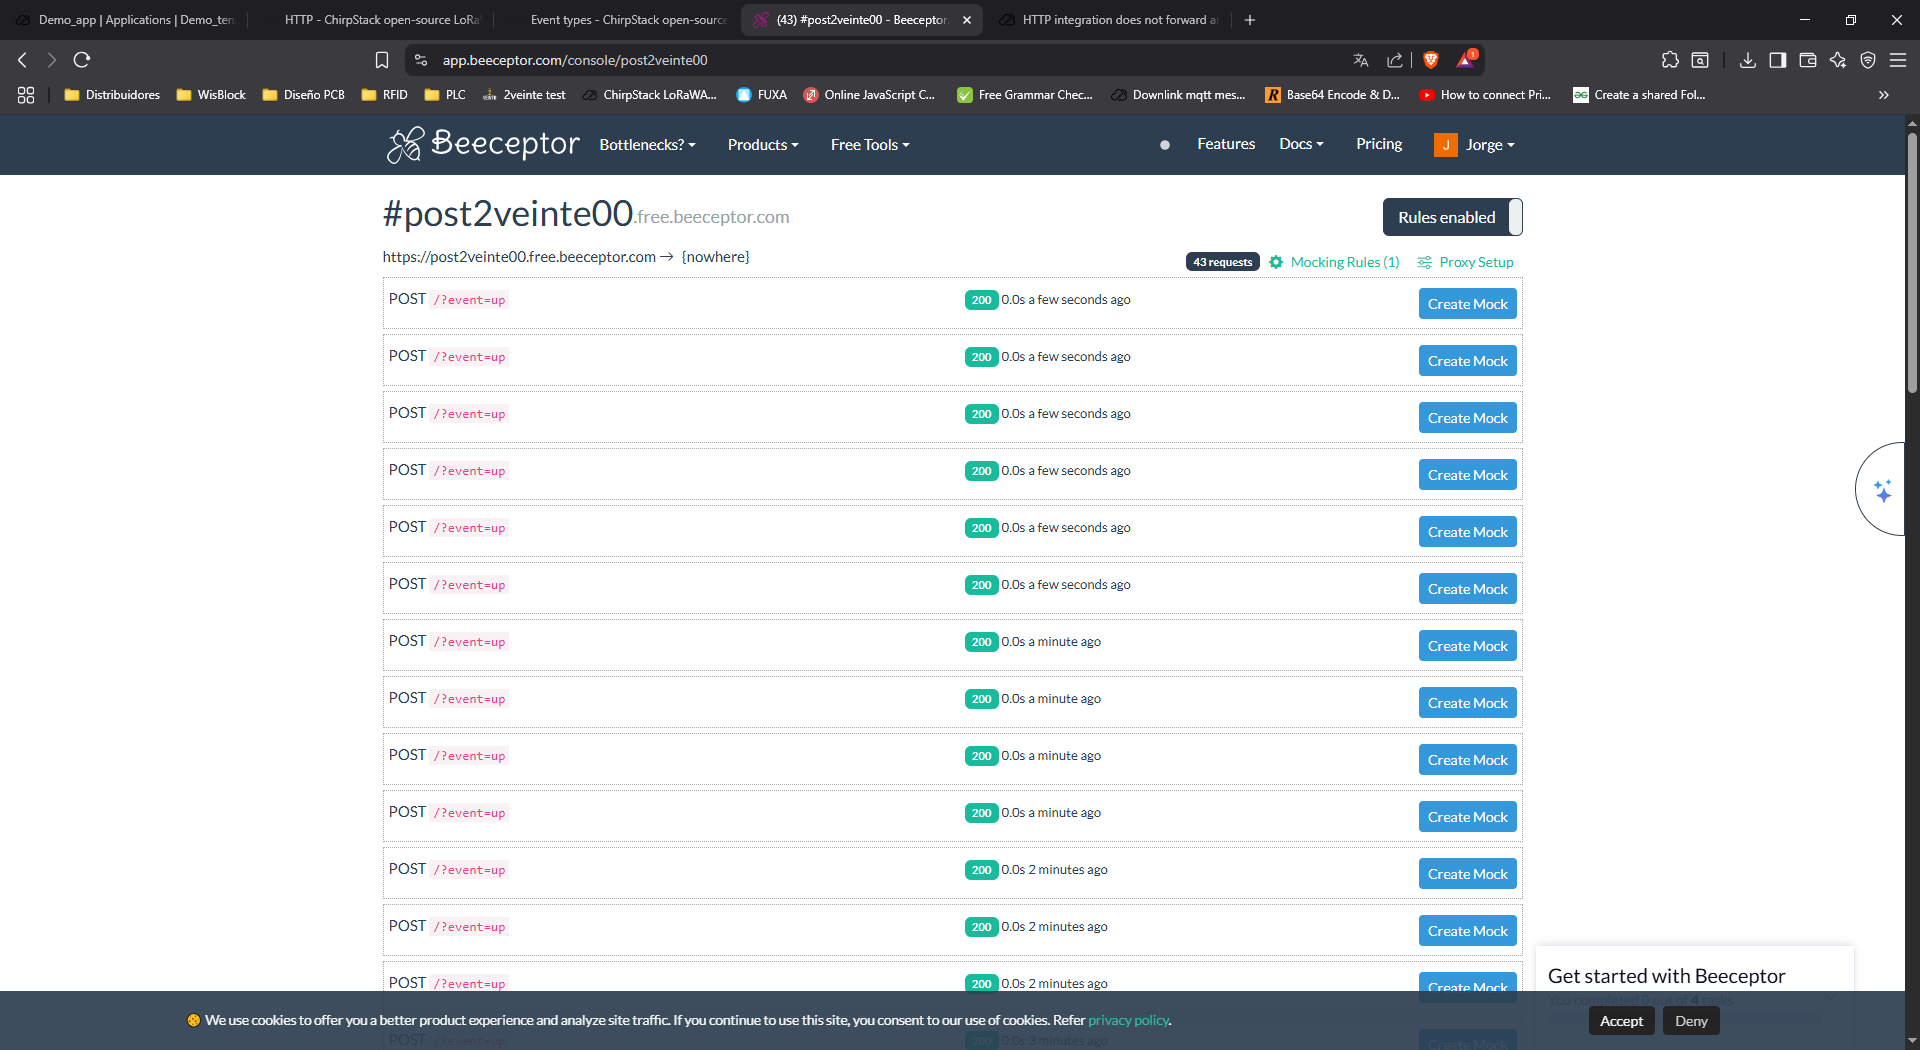The width and height of the screenshot is (1920, 1050).
Task: Toggle the browser sidebar panel
Action: click(x=1777, y=60)
